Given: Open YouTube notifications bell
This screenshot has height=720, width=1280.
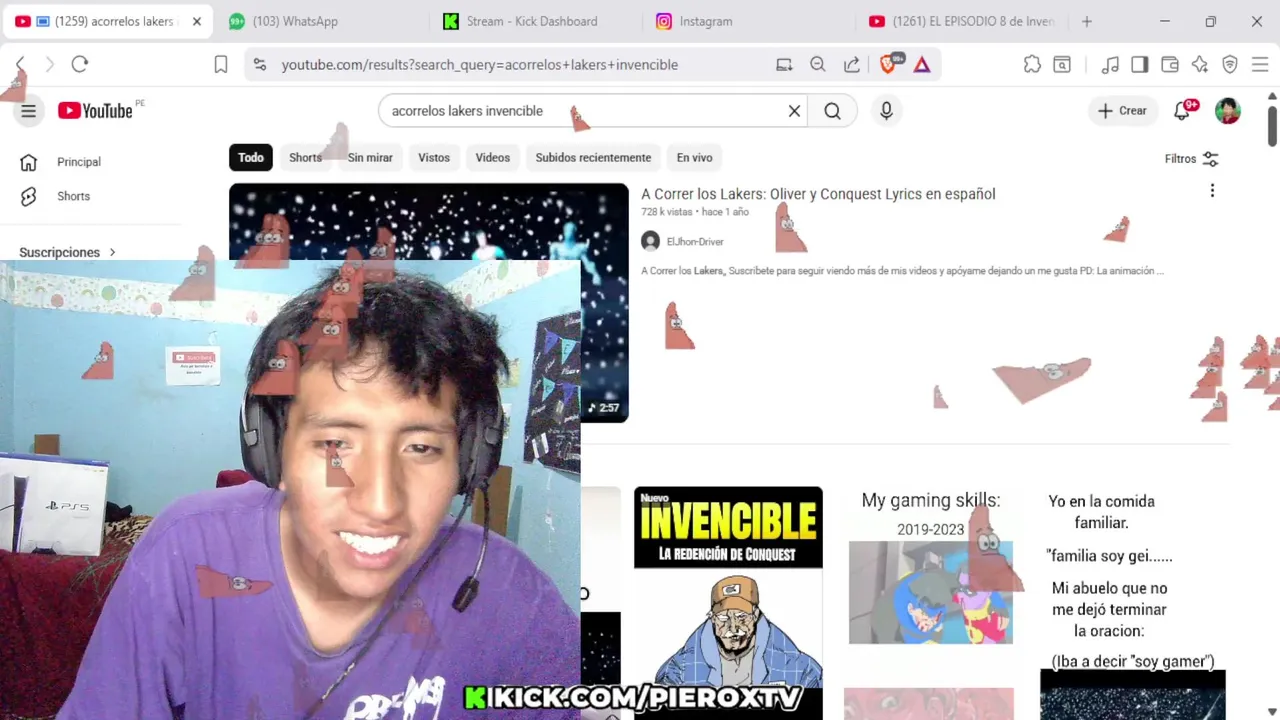Looking at the screenshot, I should [x=1183, y=110].
